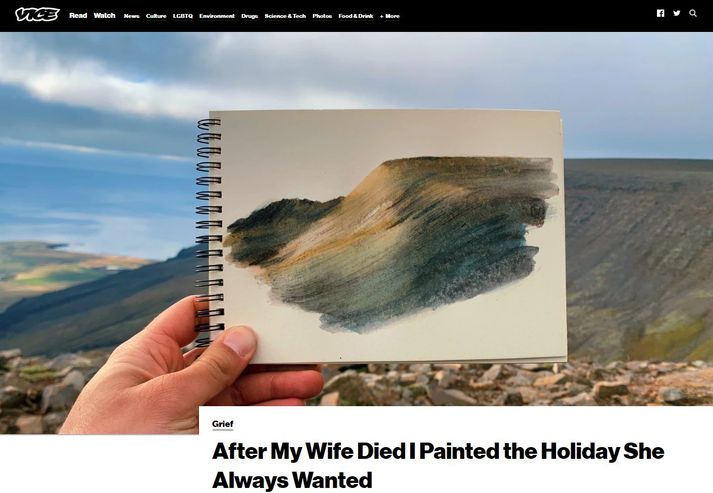713x493 pixels.
Task: Select the LGBTQ menu item
Action: (x=182, y=16)
